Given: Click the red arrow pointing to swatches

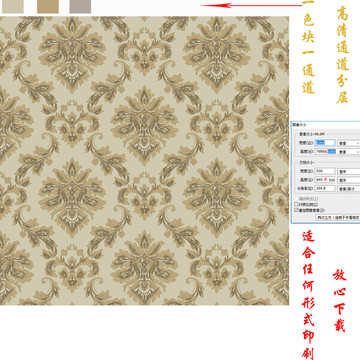Looking at the screenshot, I should point(251,5).
